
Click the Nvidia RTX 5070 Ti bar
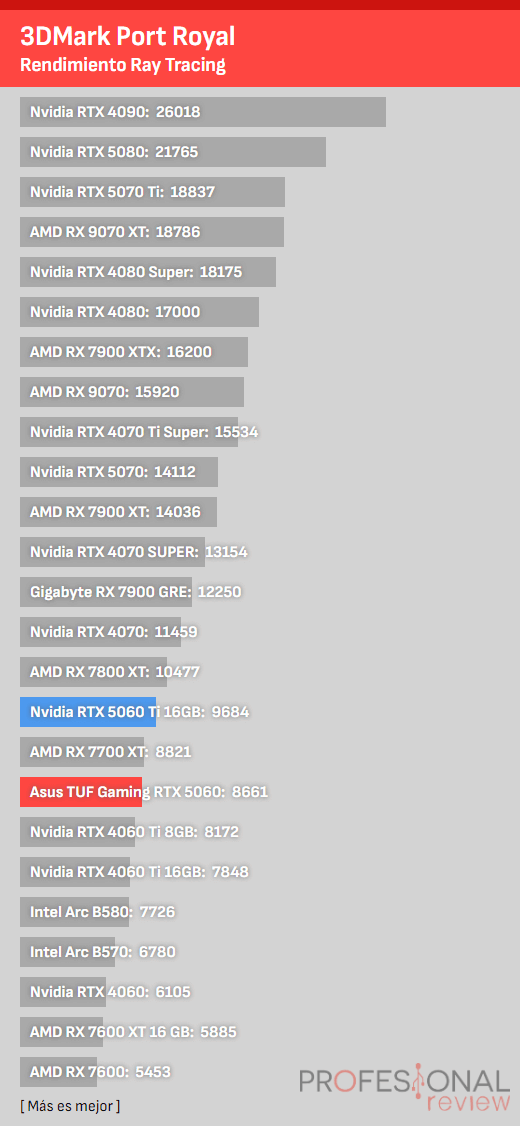pyautogui.click(x=152, y=192)
